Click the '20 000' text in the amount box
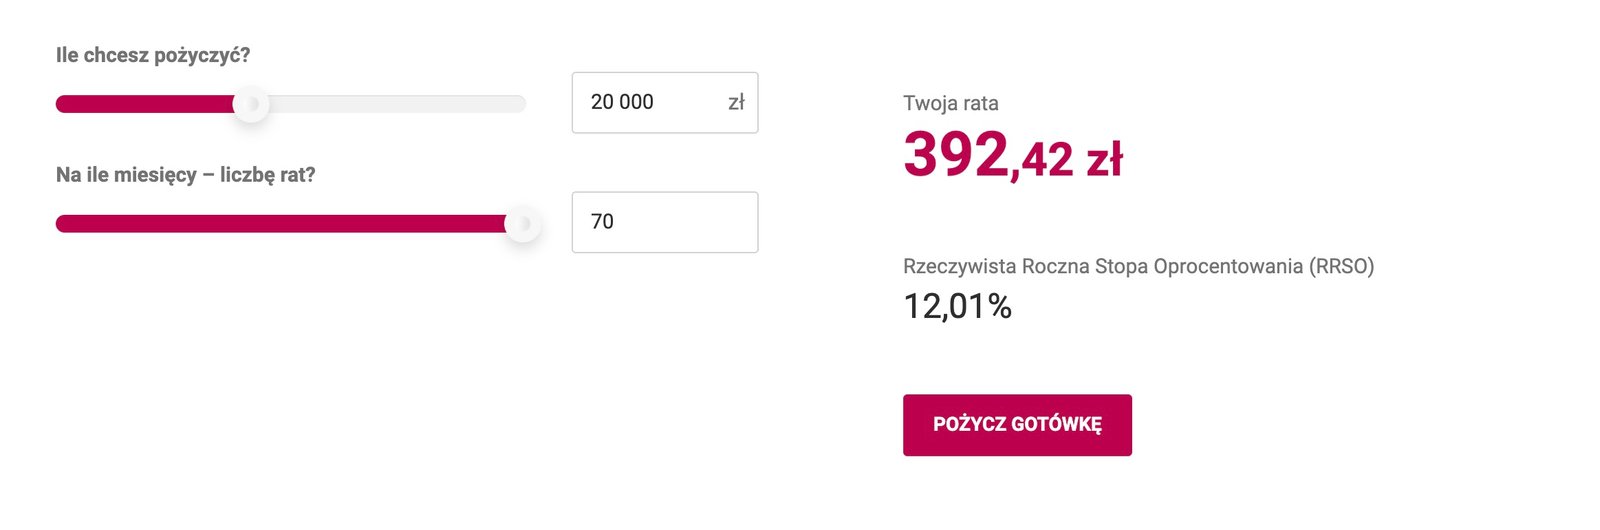This screenshot has width=1600, height=530. [622, 102]
